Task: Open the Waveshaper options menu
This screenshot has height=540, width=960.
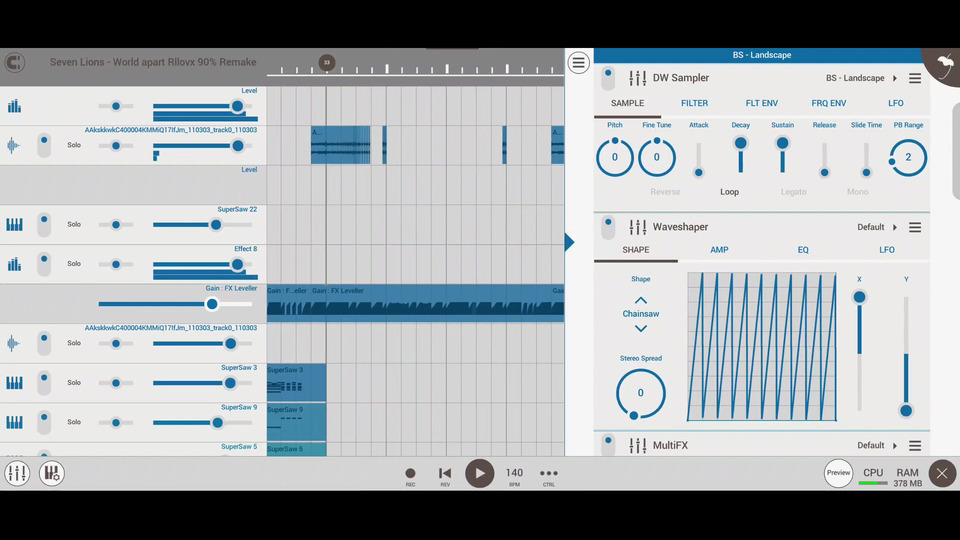Action: point(915,227)
